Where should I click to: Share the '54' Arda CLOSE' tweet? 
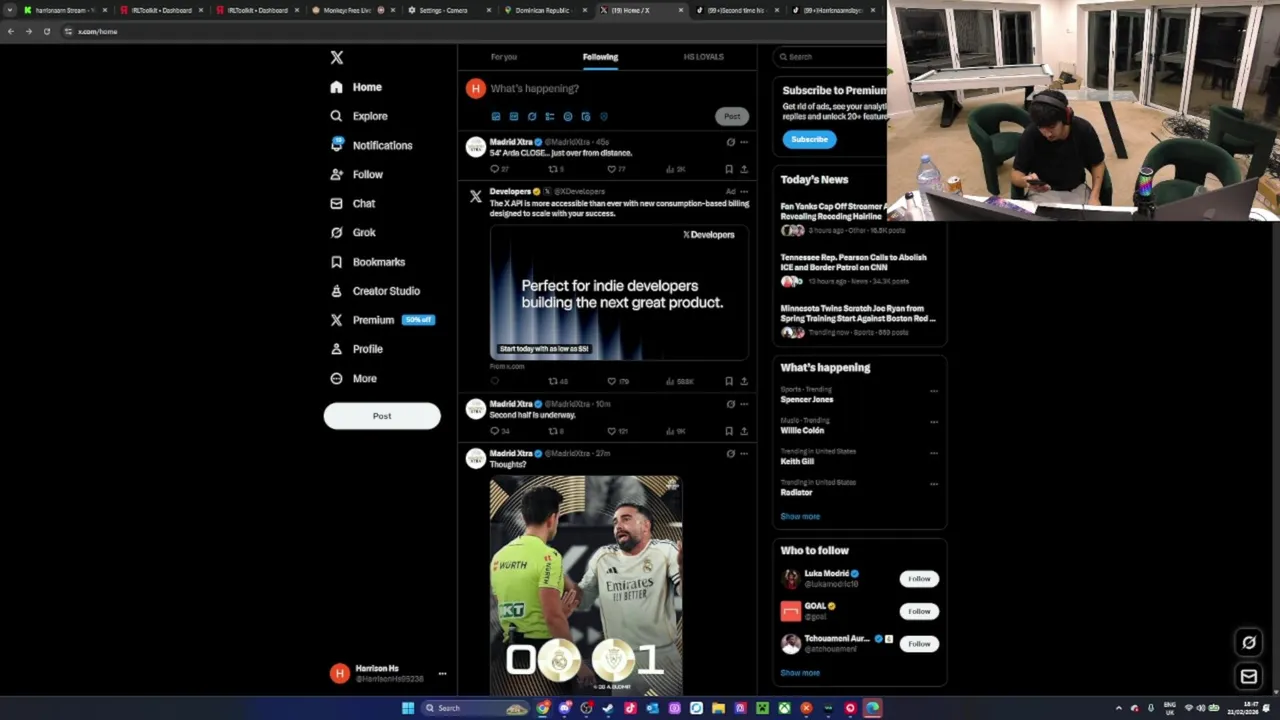744,169
